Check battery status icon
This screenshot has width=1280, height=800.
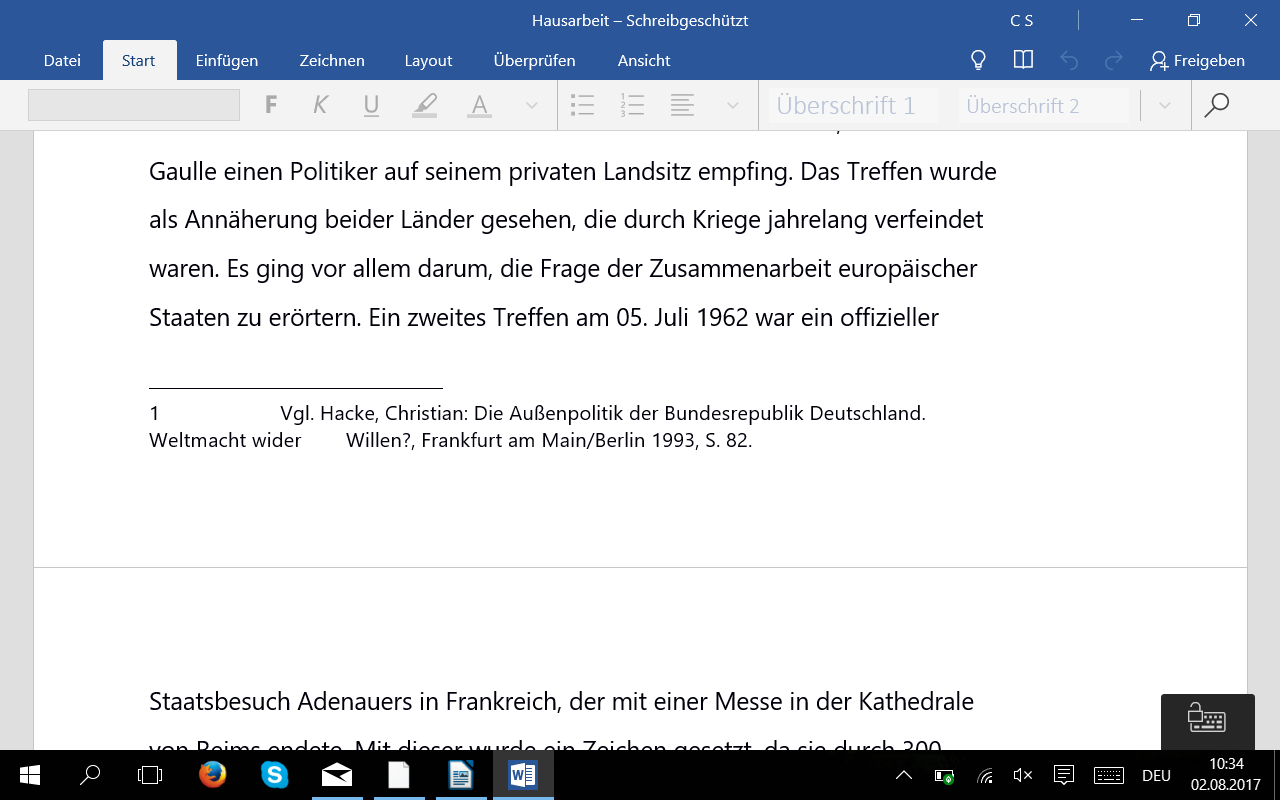[944, 775]
